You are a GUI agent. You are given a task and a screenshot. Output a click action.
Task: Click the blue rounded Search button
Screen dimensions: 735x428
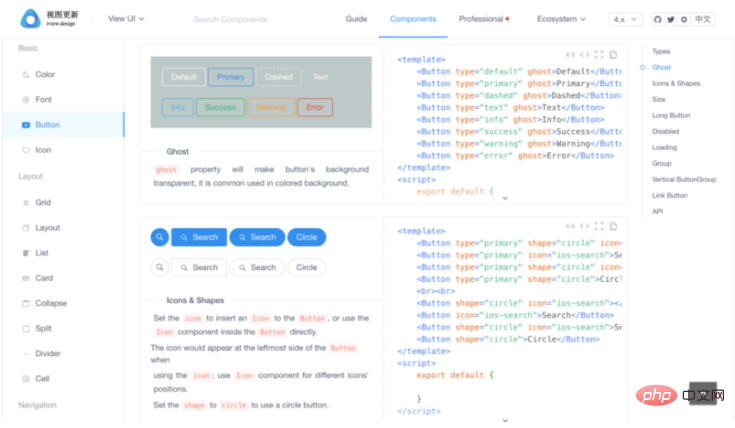(x=257, y=237)
